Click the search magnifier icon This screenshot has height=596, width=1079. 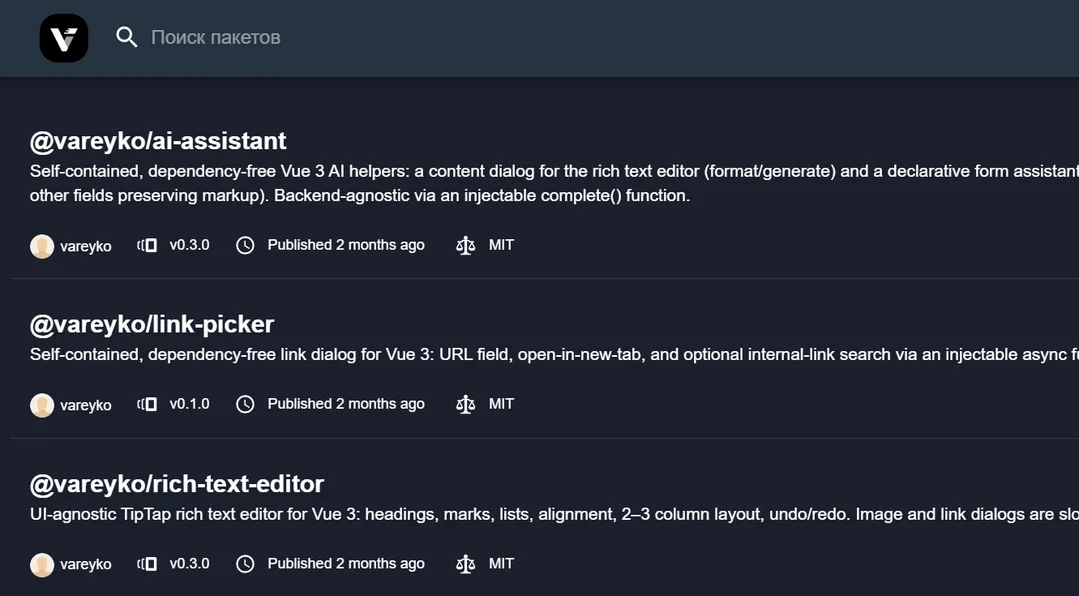[127, 37]
